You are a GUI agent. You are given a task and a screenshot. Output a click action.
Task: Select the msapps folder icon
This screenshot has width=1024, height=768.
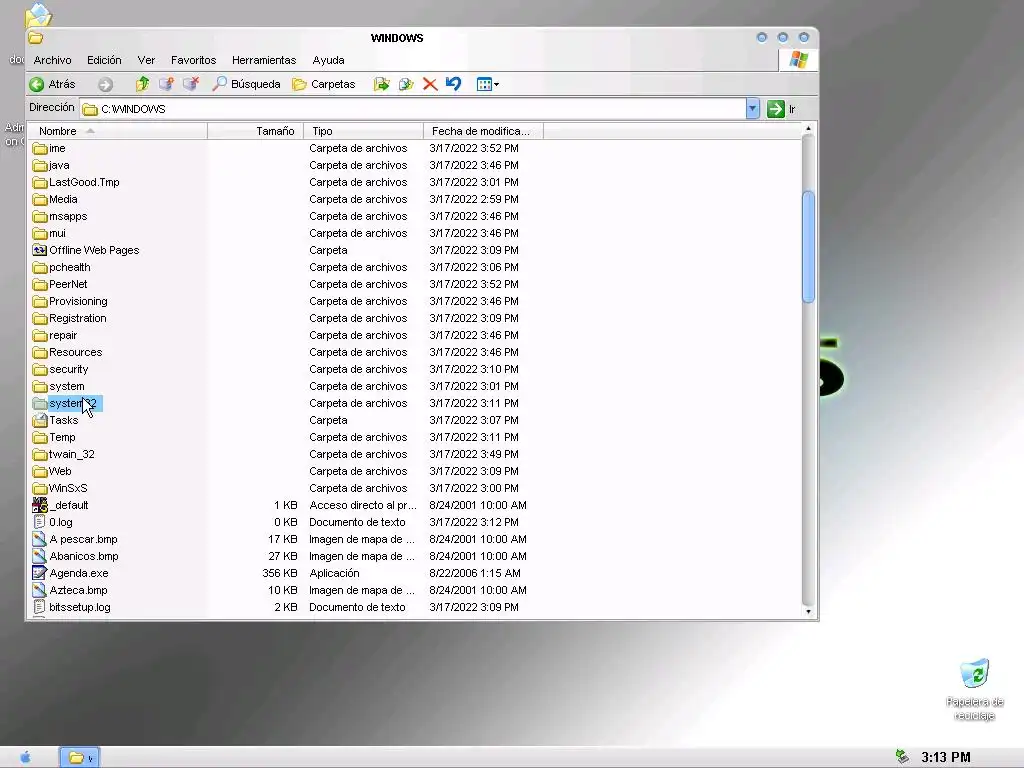click(x=40, y=216)
